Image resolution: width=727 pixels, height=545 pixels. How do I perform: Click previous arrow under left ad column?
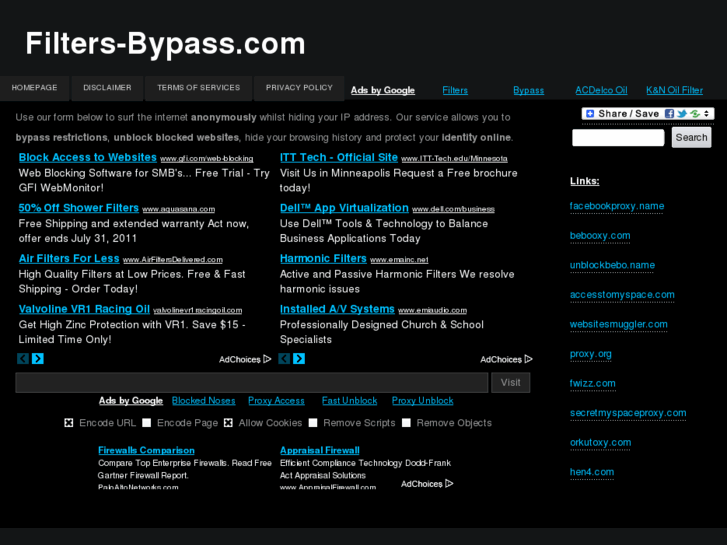(23, 359)
